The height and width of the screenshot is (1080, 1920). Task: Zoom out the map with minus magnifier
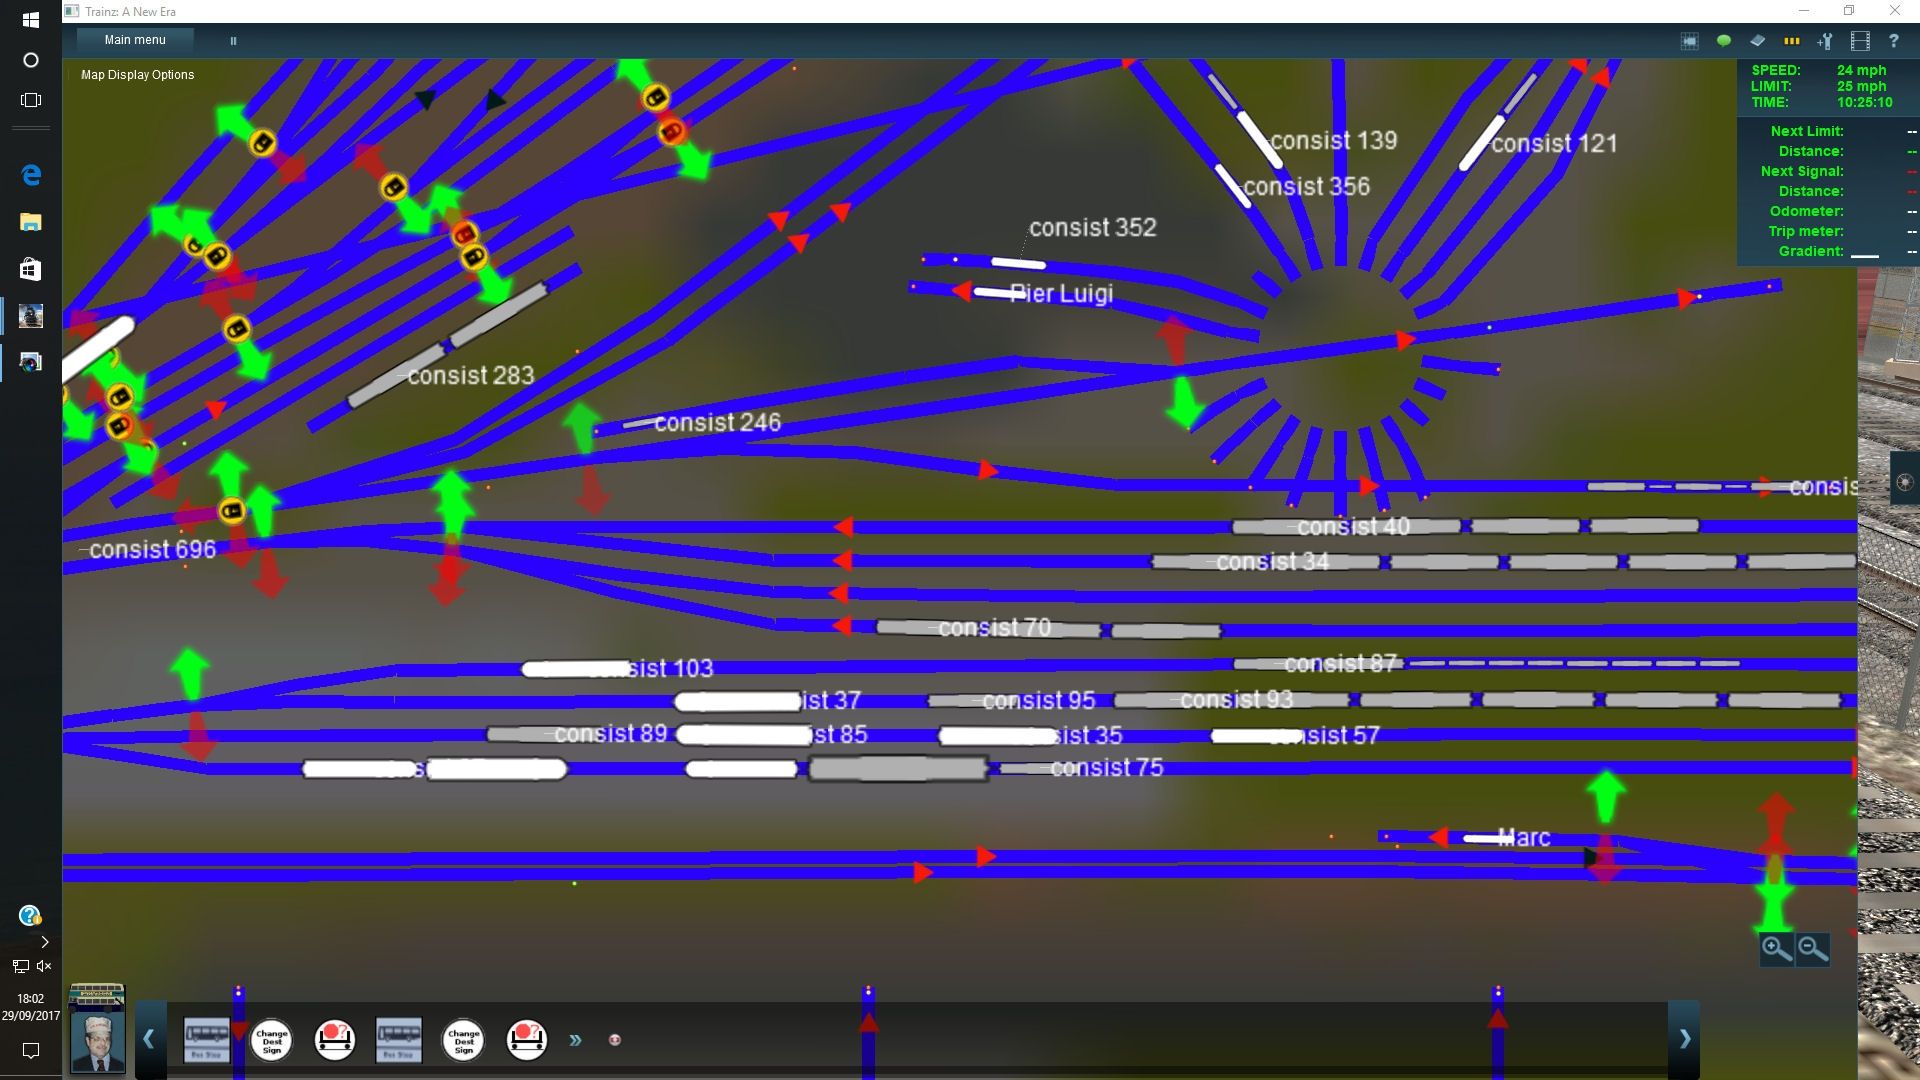[x=1812, y=948]
